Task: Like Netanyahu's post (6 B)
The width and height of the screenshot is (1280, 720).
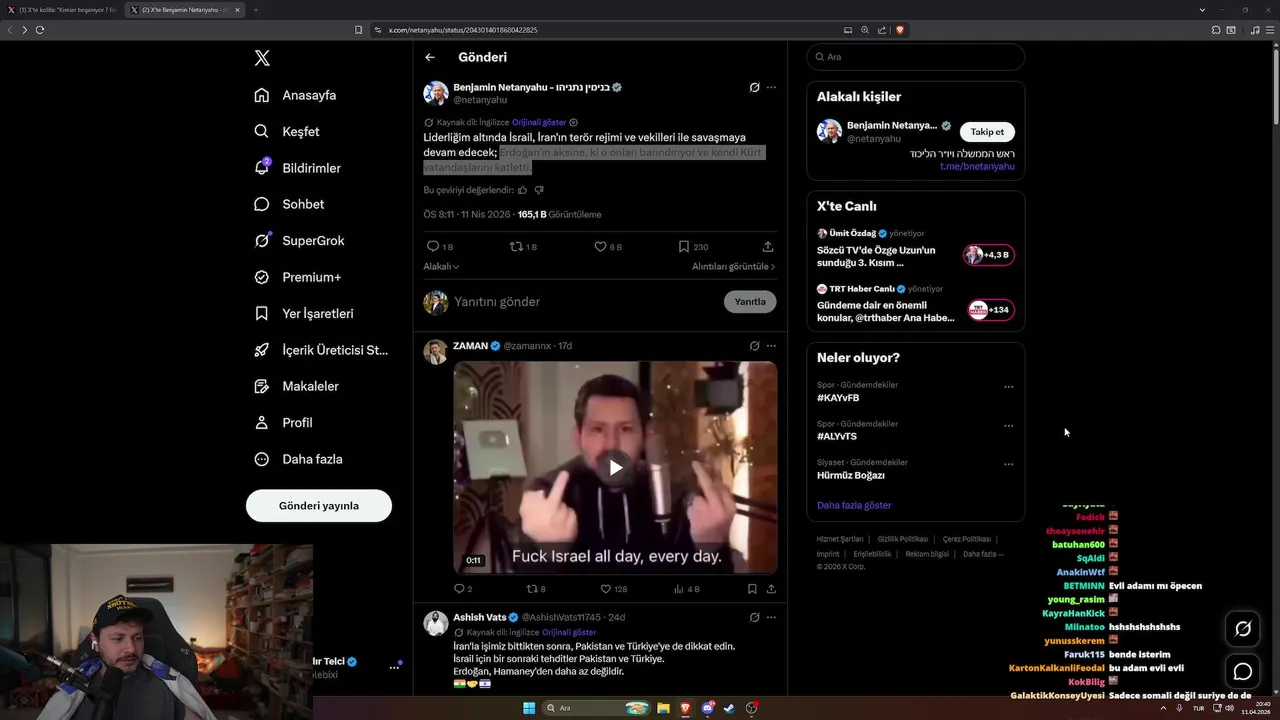Action: pyautogui.click(x=608, y=246)
